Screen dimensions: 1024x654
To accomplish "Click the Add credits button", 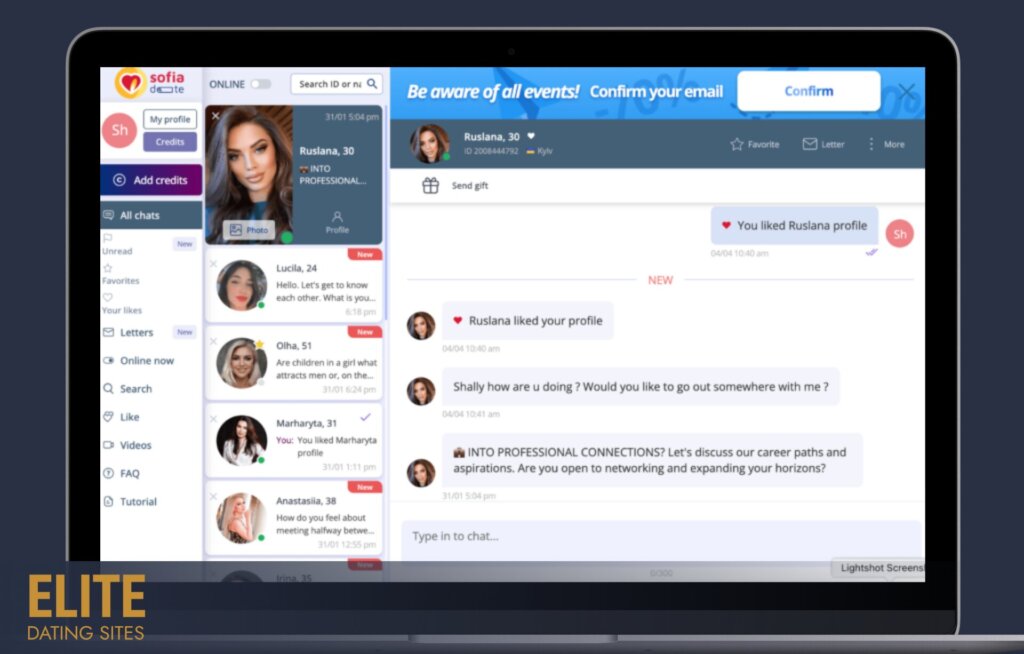I will point(151,180).
